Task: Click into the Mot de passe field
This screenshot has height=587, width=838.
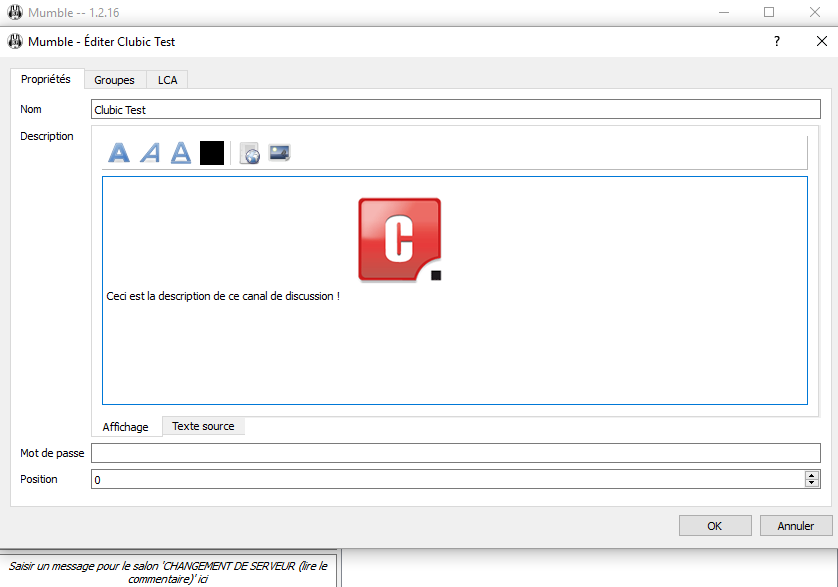Action: (x=456, y=453)
